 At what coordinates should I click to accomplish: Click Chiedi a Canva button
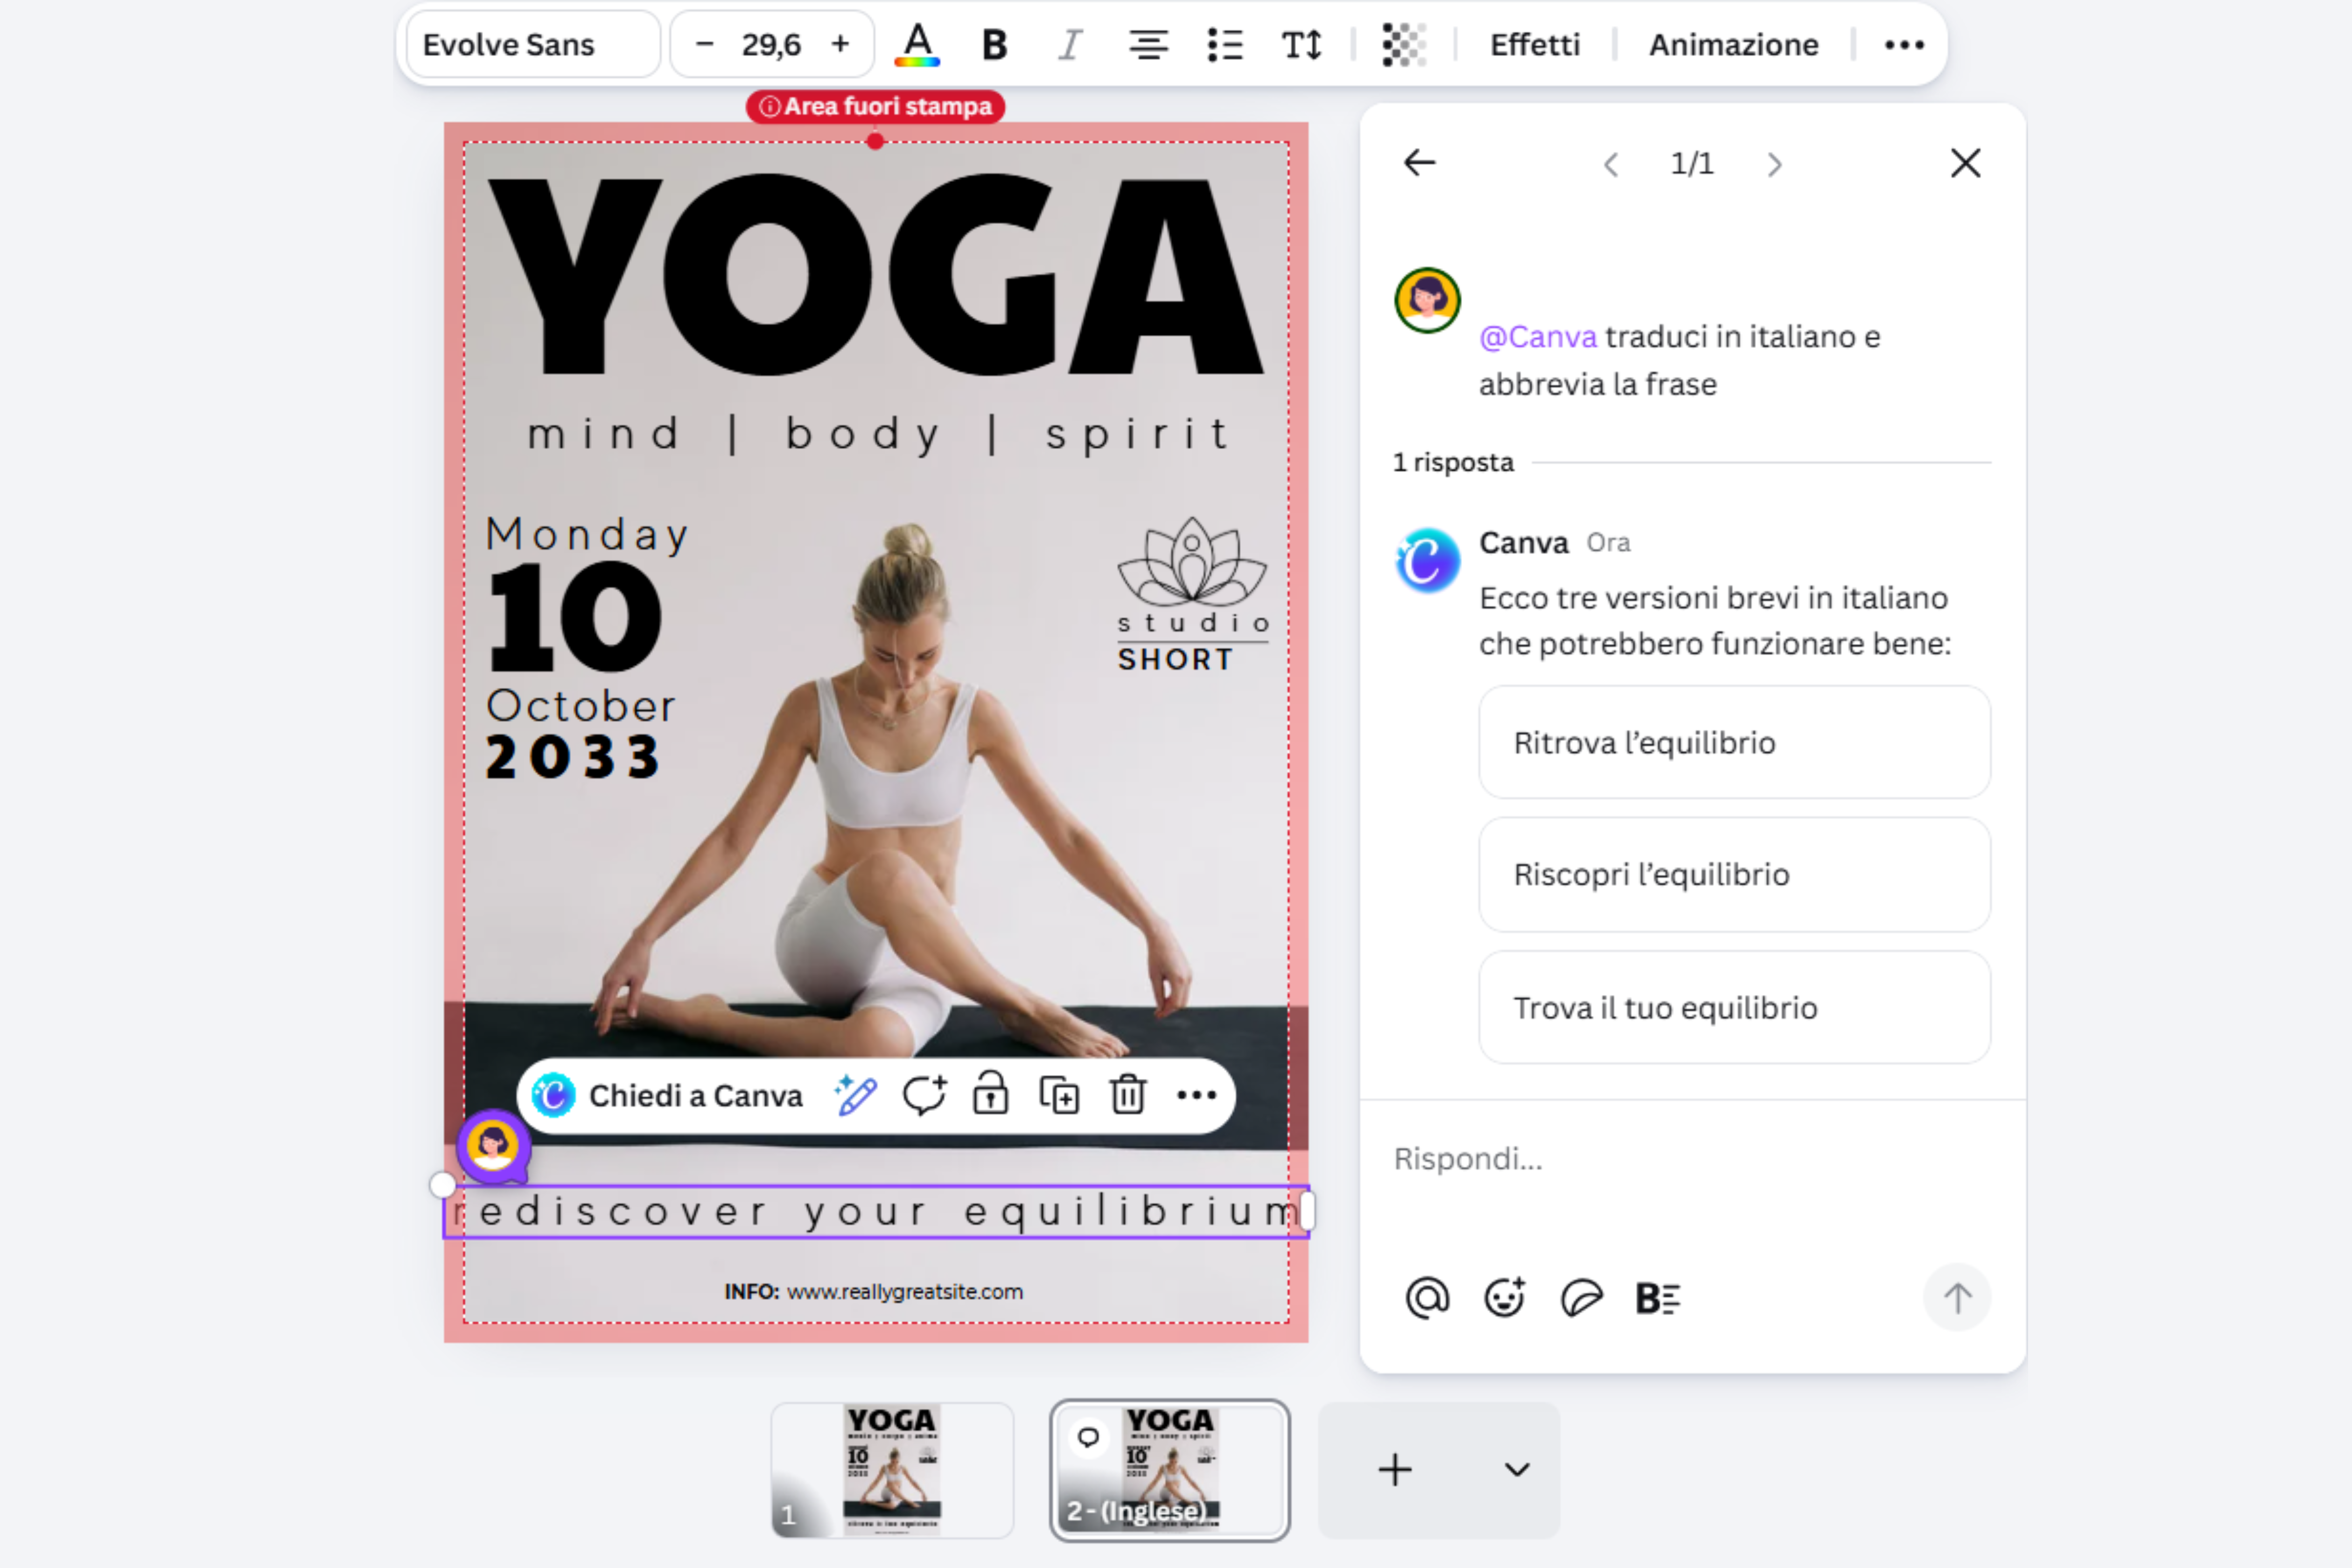(x=667, y=1096)
